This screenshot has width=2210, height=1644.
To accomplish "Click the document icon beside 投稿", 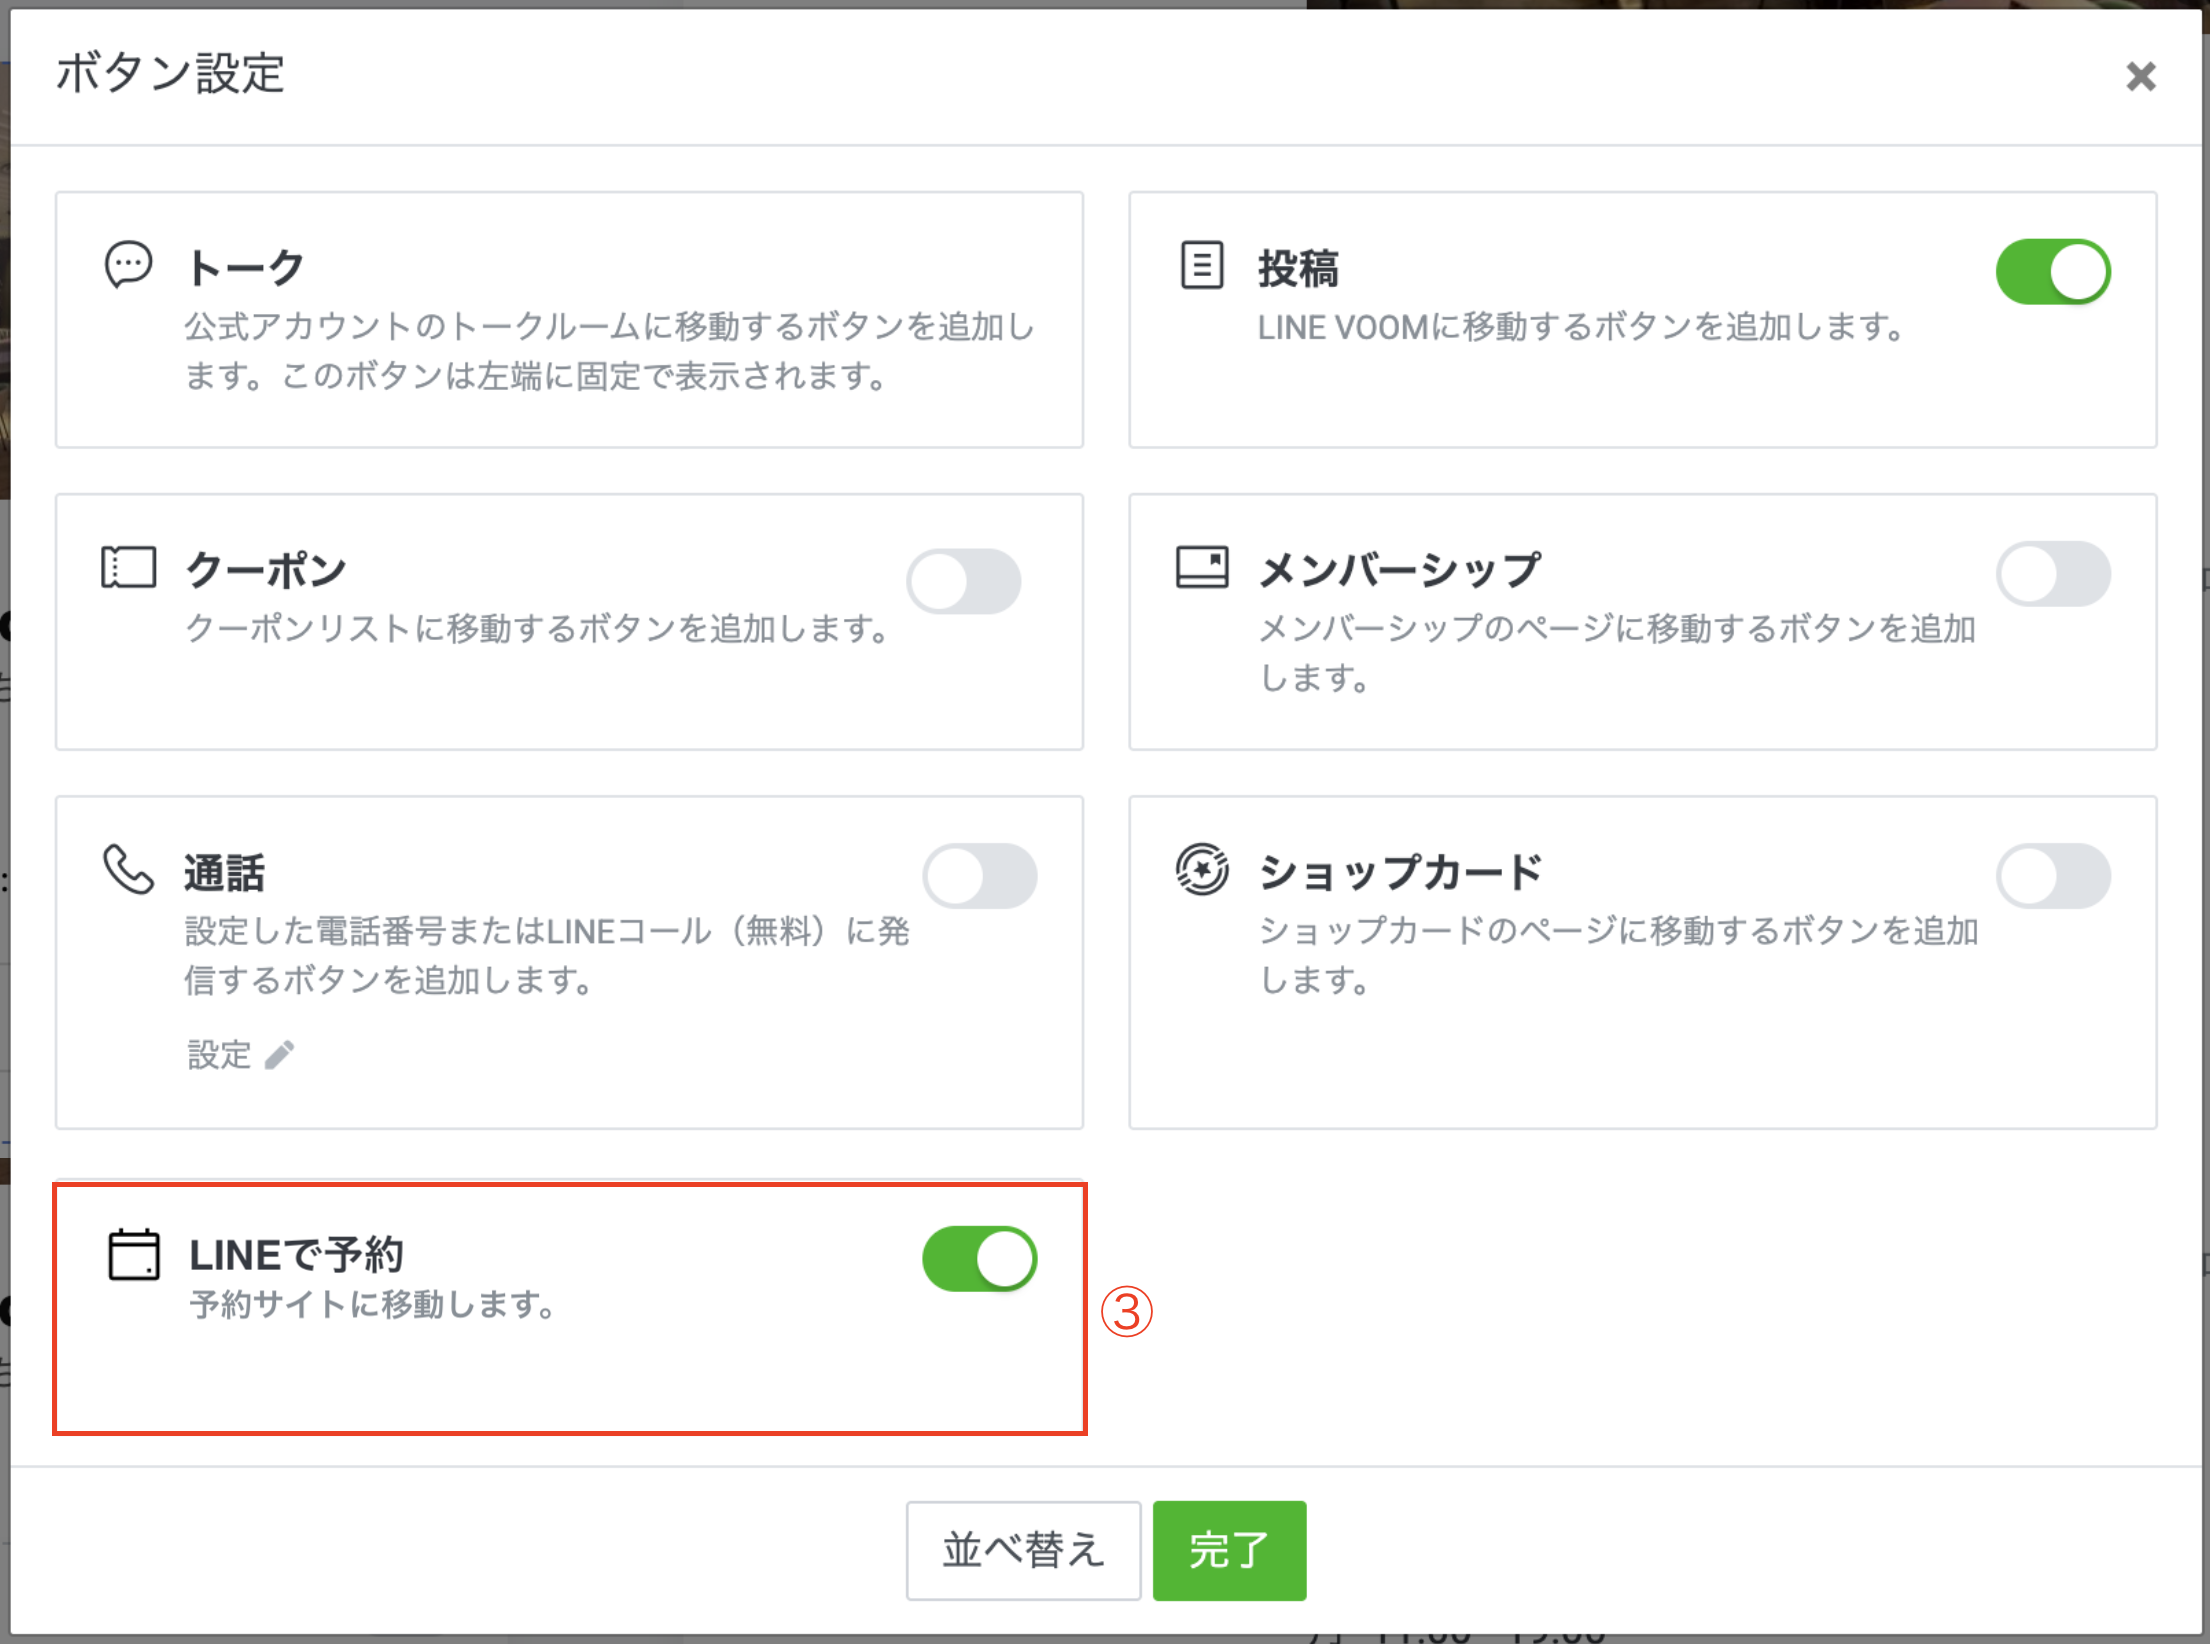I will click(1201, 266).
